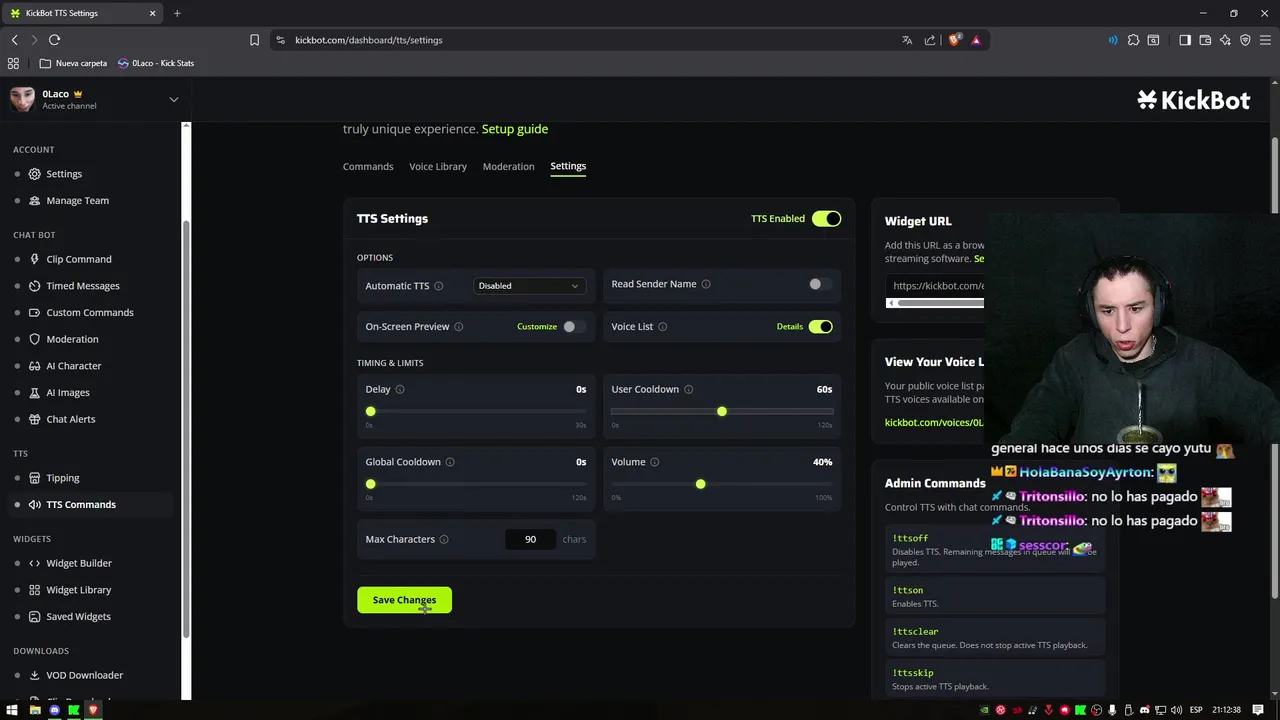
Task: Click the Global Cooldown slider handle
Action: [371, 484]
